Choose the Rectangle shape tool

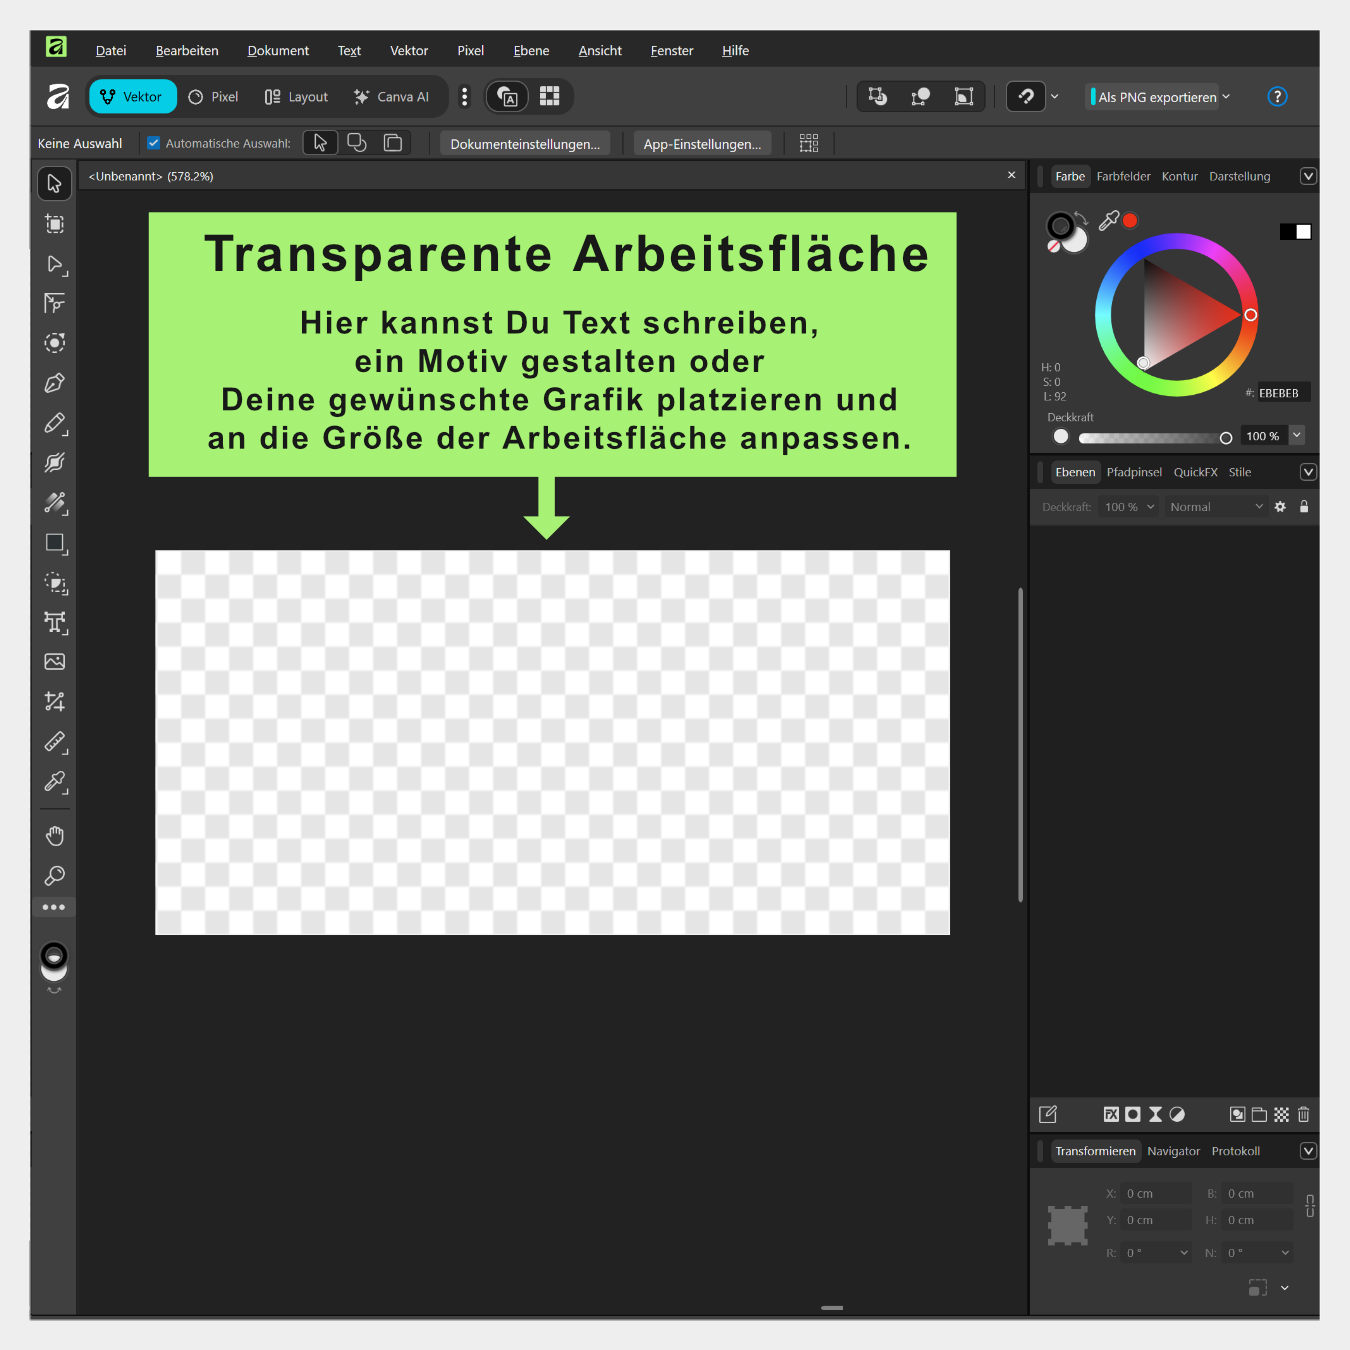point(55,543)
